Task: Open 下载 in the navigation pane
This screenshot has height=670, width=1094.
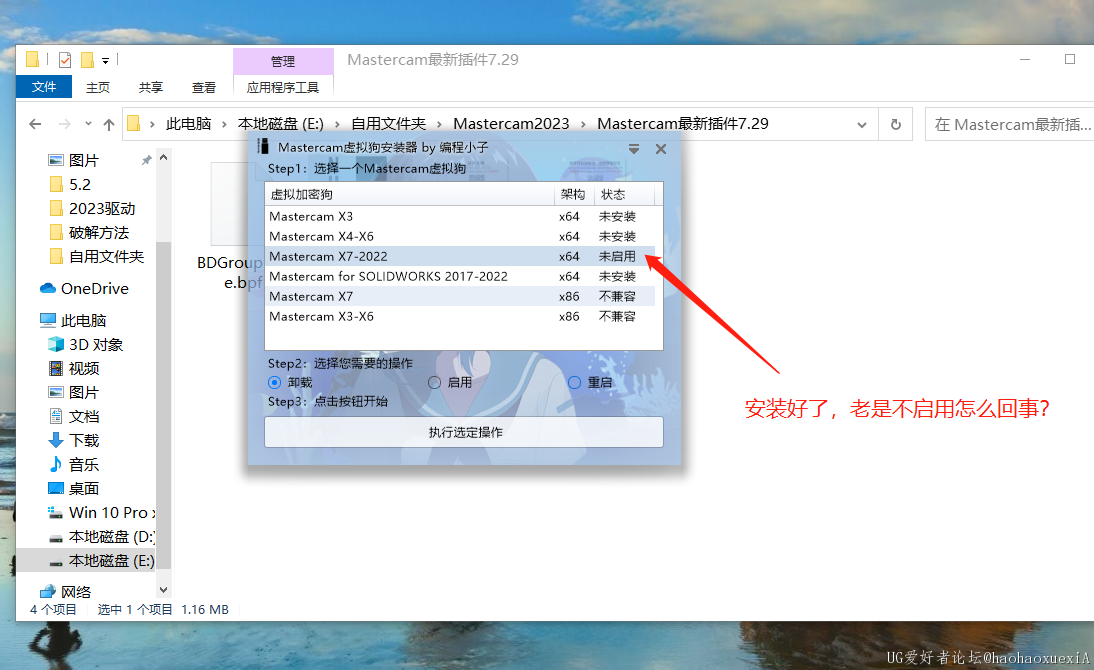Action: tap(84, 440)
